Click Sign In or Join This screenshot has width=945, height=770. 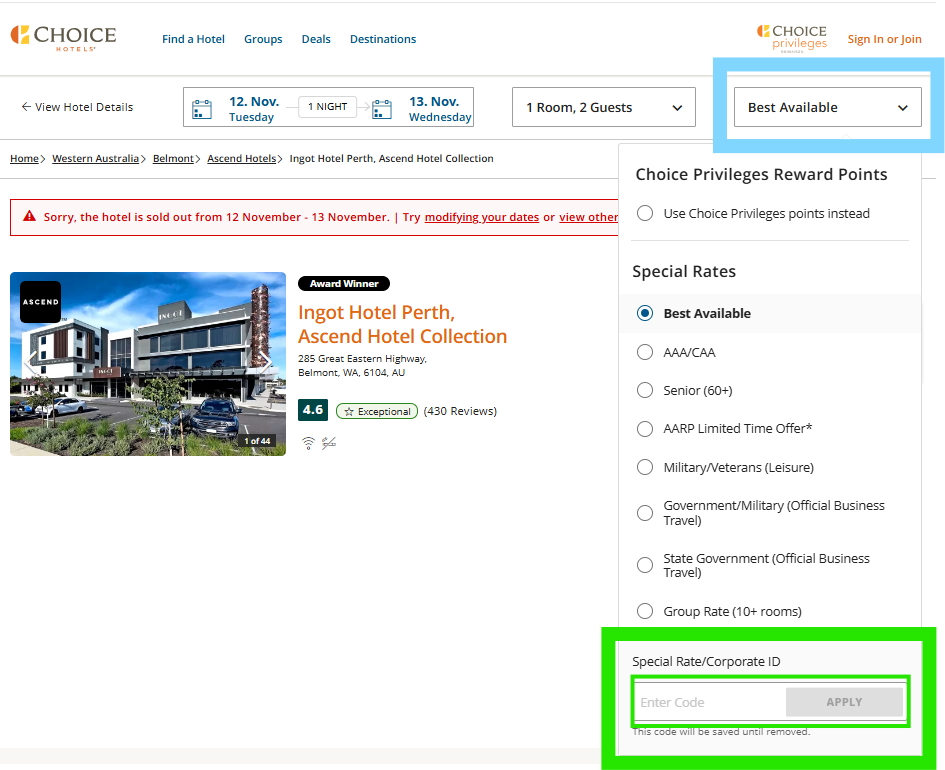pos(884,39)
